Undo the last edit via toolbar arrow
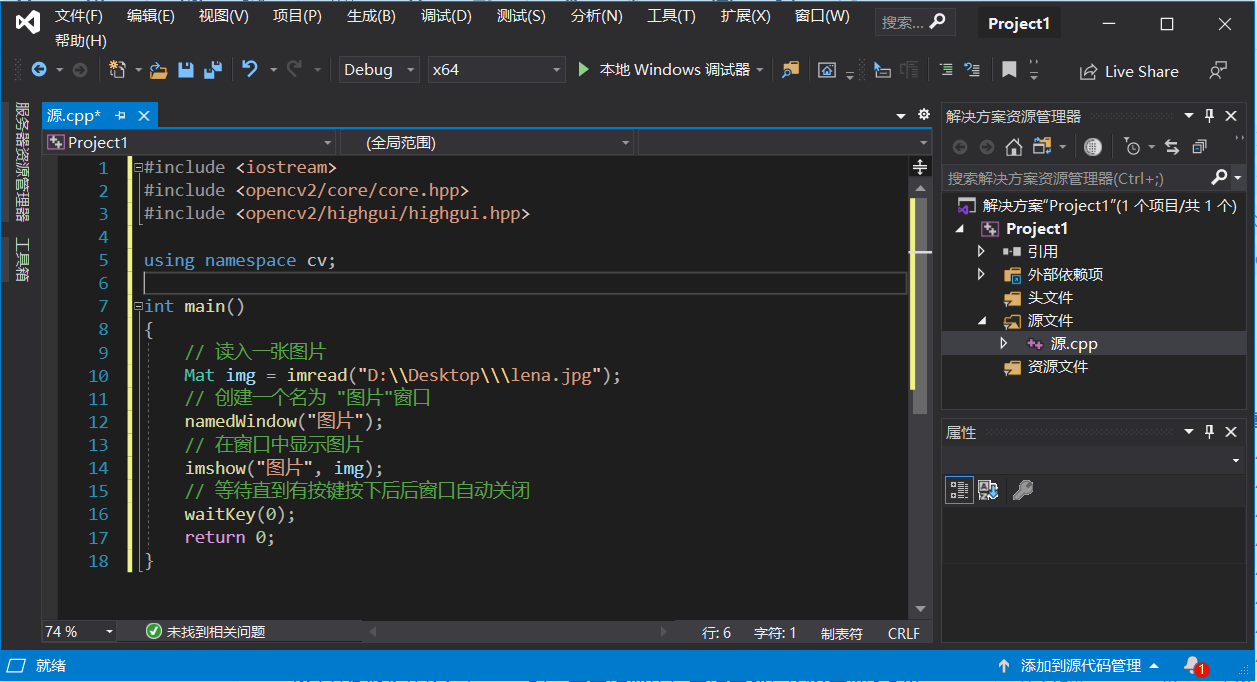 click(250, 70)
